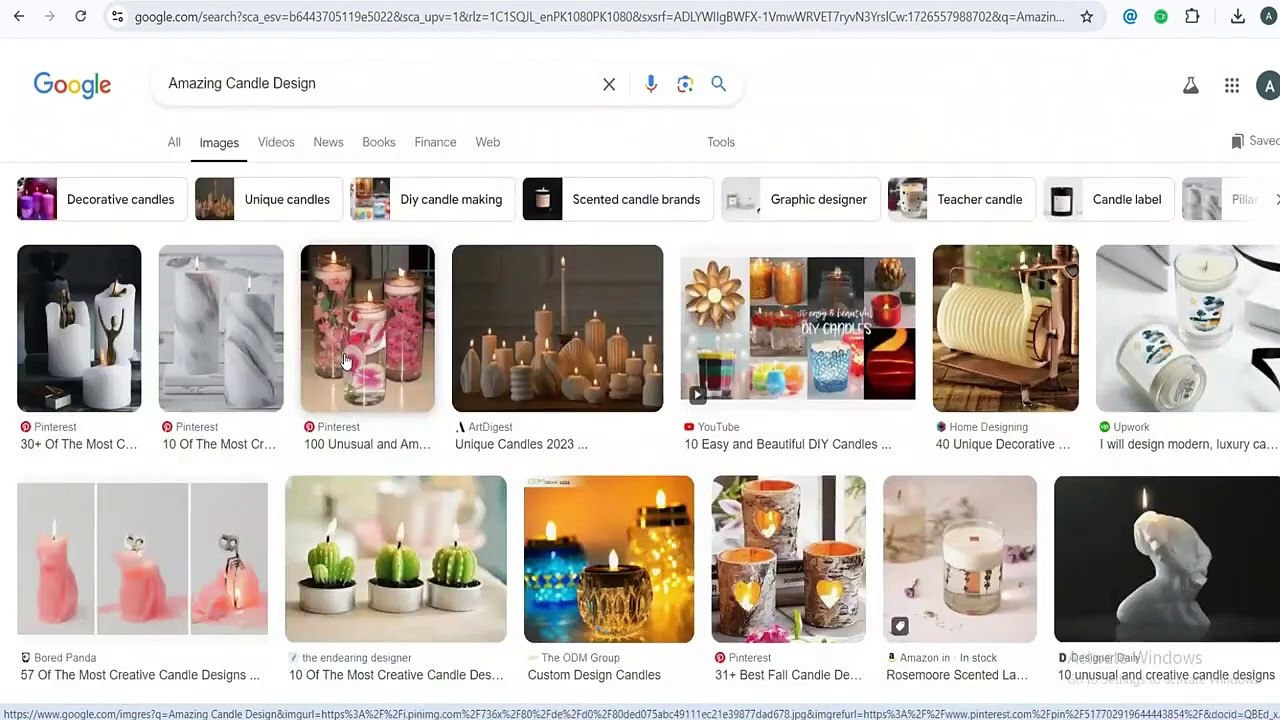
Task: Go to Google homepage via logo
Action: 72,85
